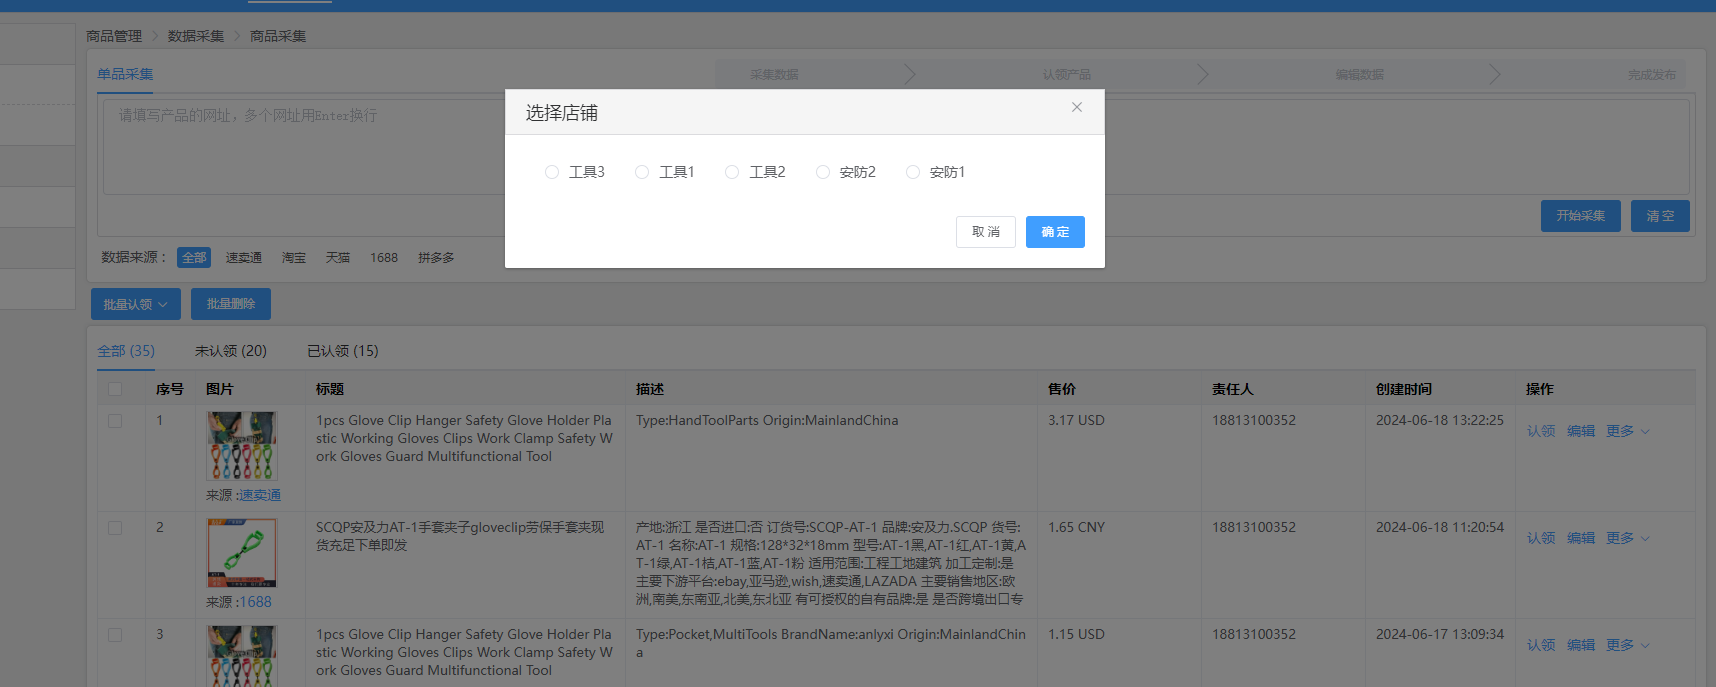Screen dimensions: 1716x687
Task: Click 认领 for row 2
Action: pos(1541,538)
